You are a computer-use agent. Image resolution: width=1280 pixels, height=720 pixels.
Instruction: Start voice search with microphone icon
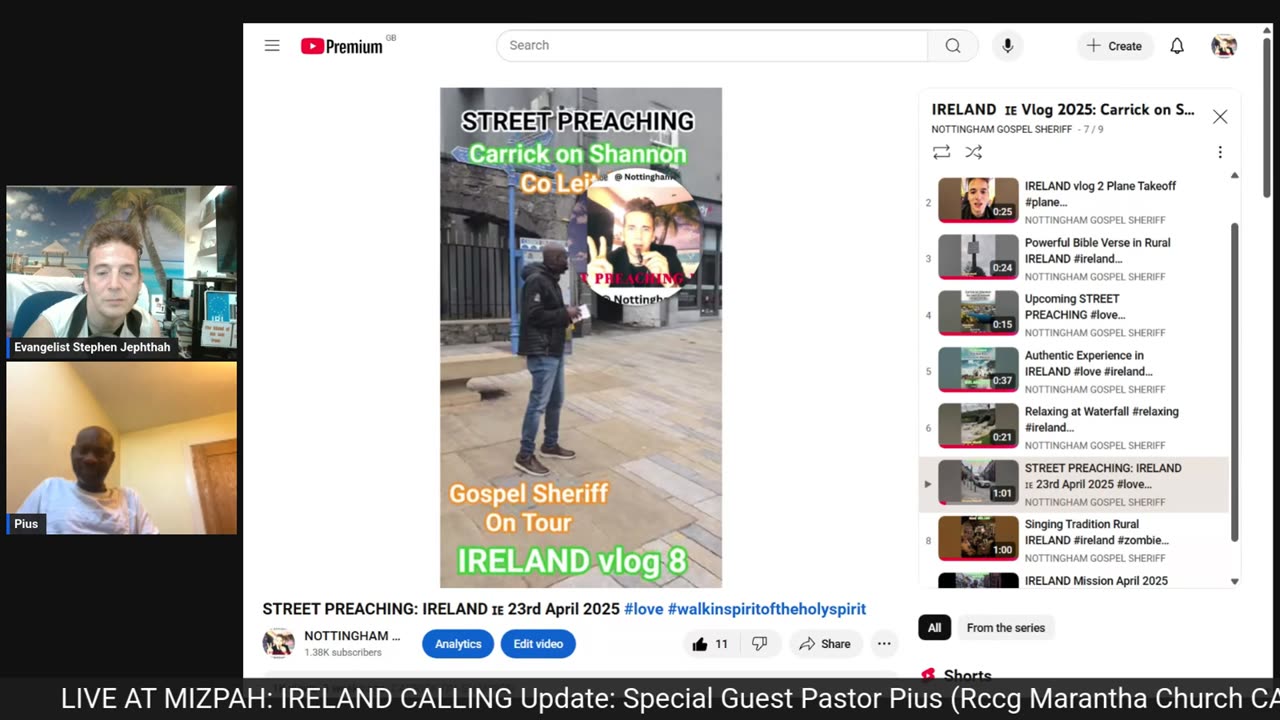[1007, 45]
